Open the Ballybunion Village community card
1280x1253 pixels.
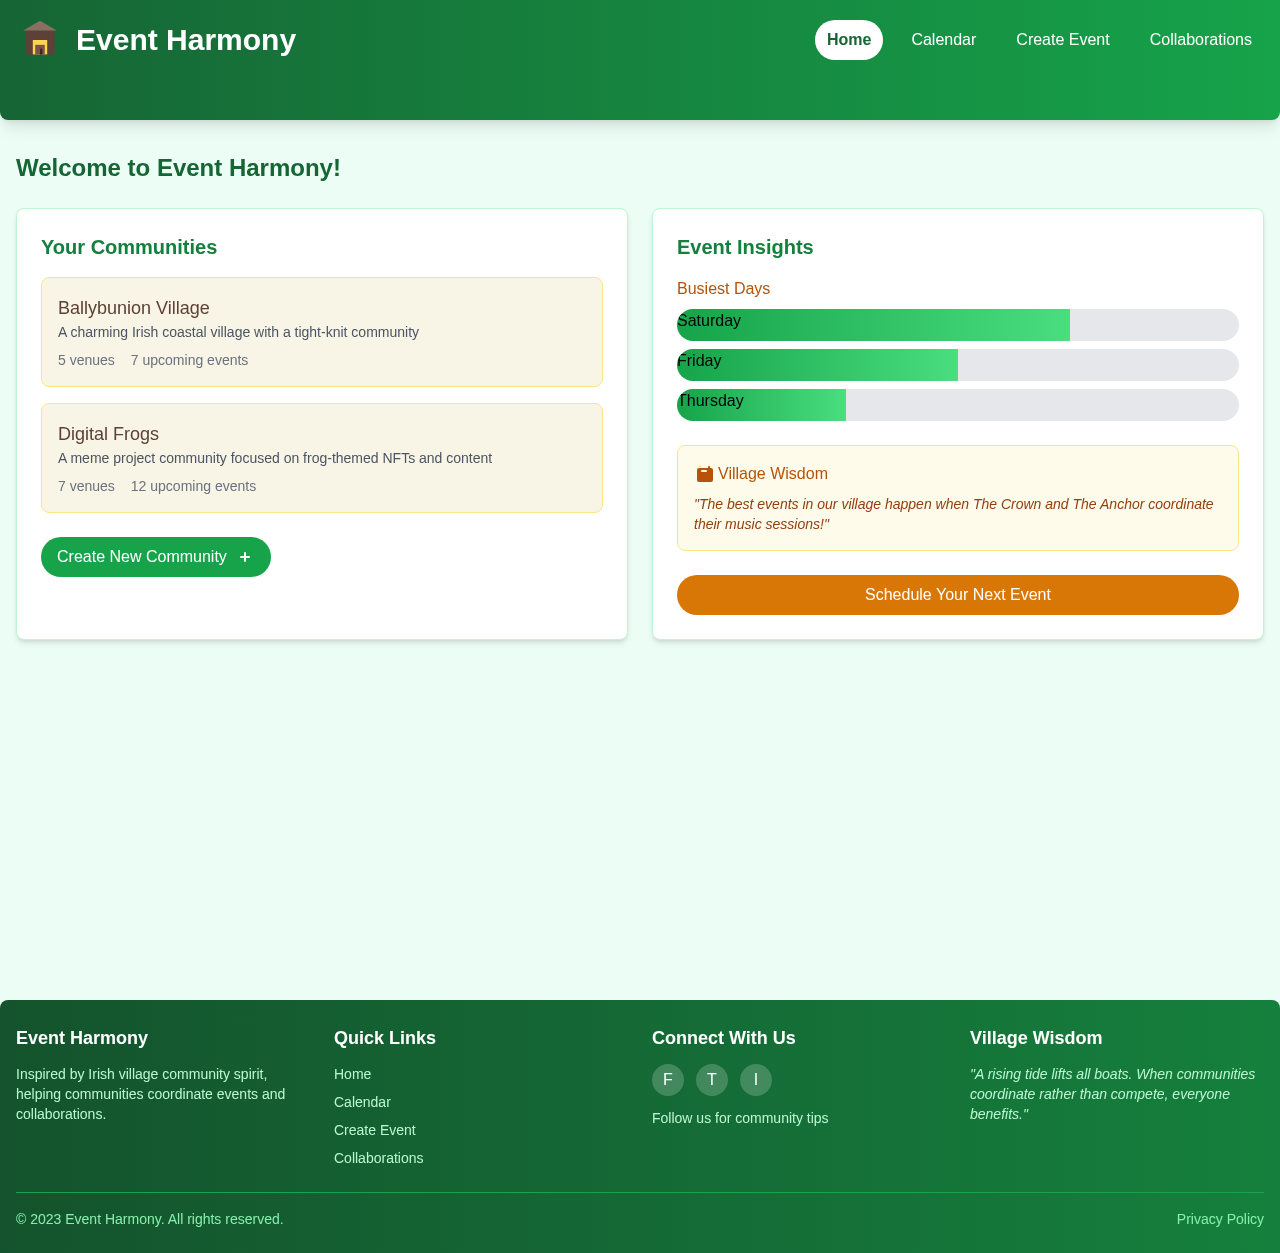[321, 331]
